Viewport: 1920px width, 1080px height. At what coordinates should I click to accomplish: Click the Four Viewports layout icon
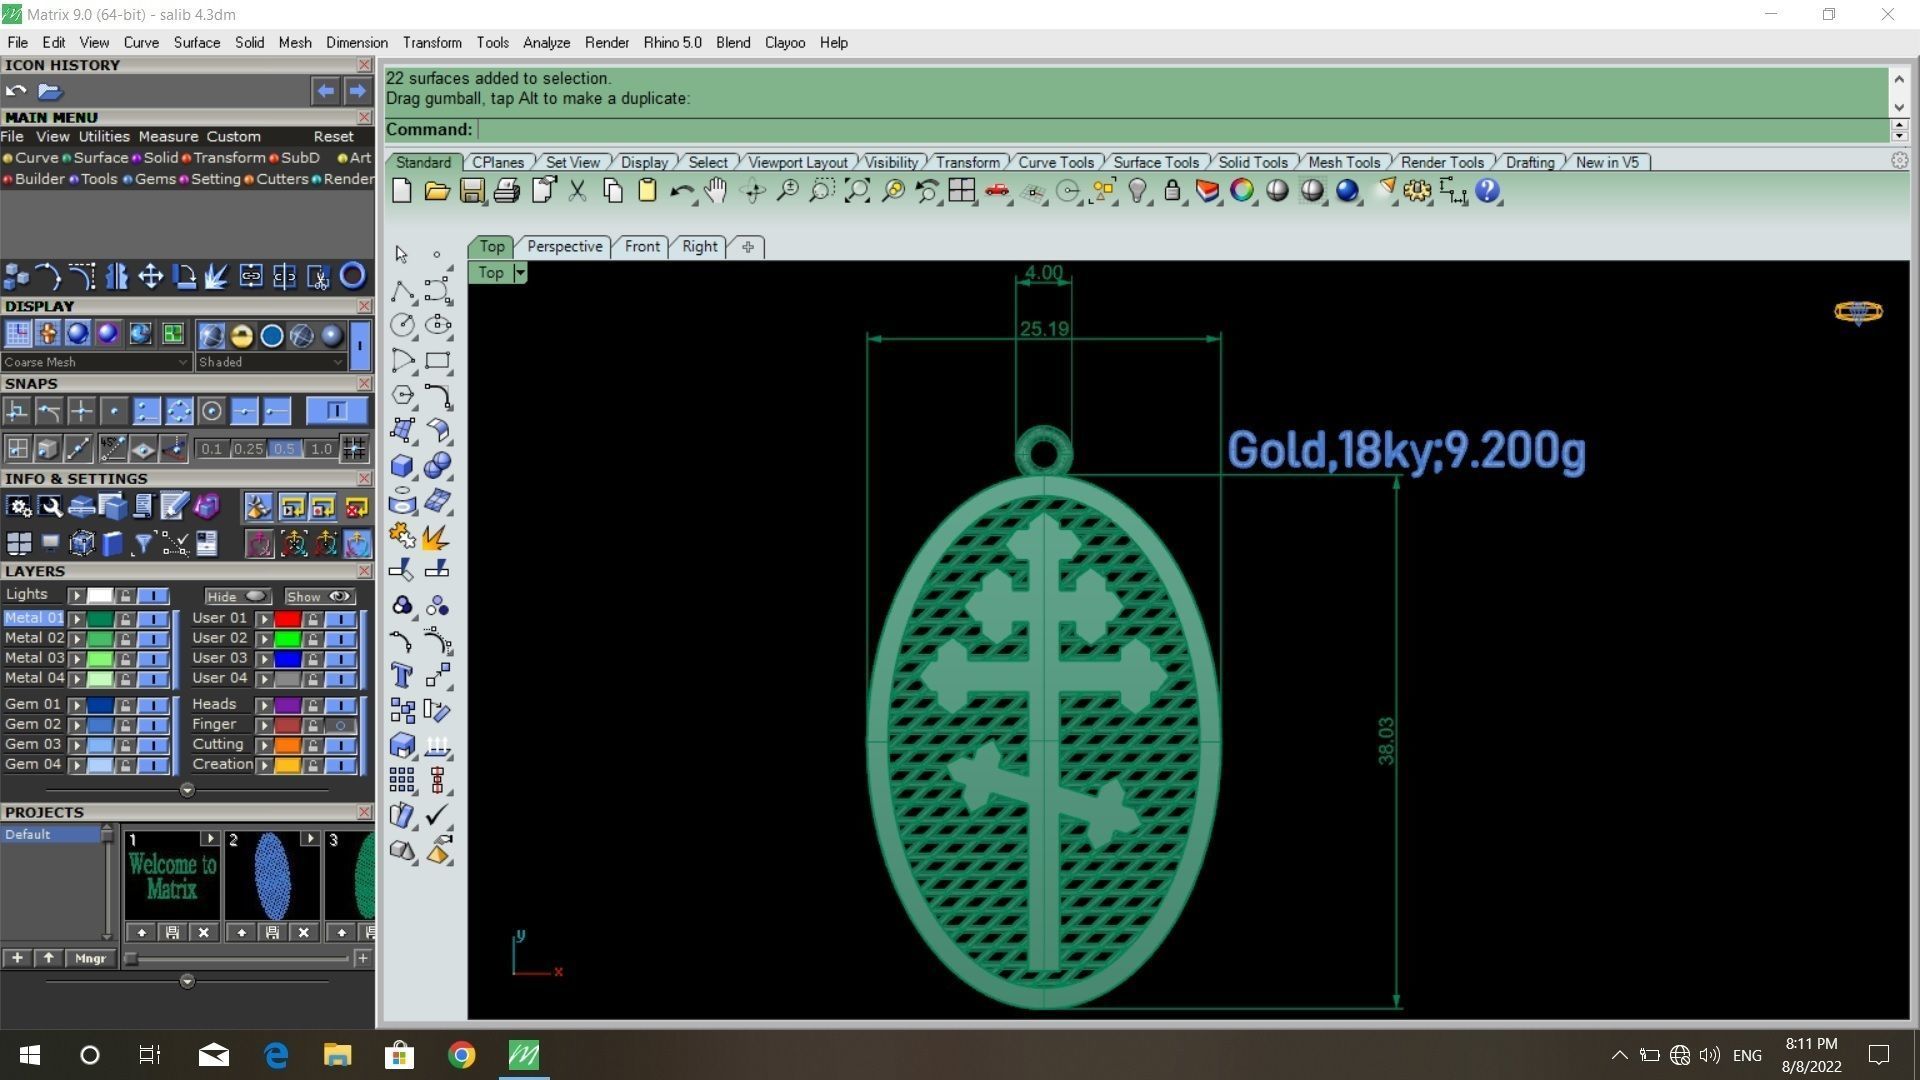pyautogui.click(x=962, y=191)
